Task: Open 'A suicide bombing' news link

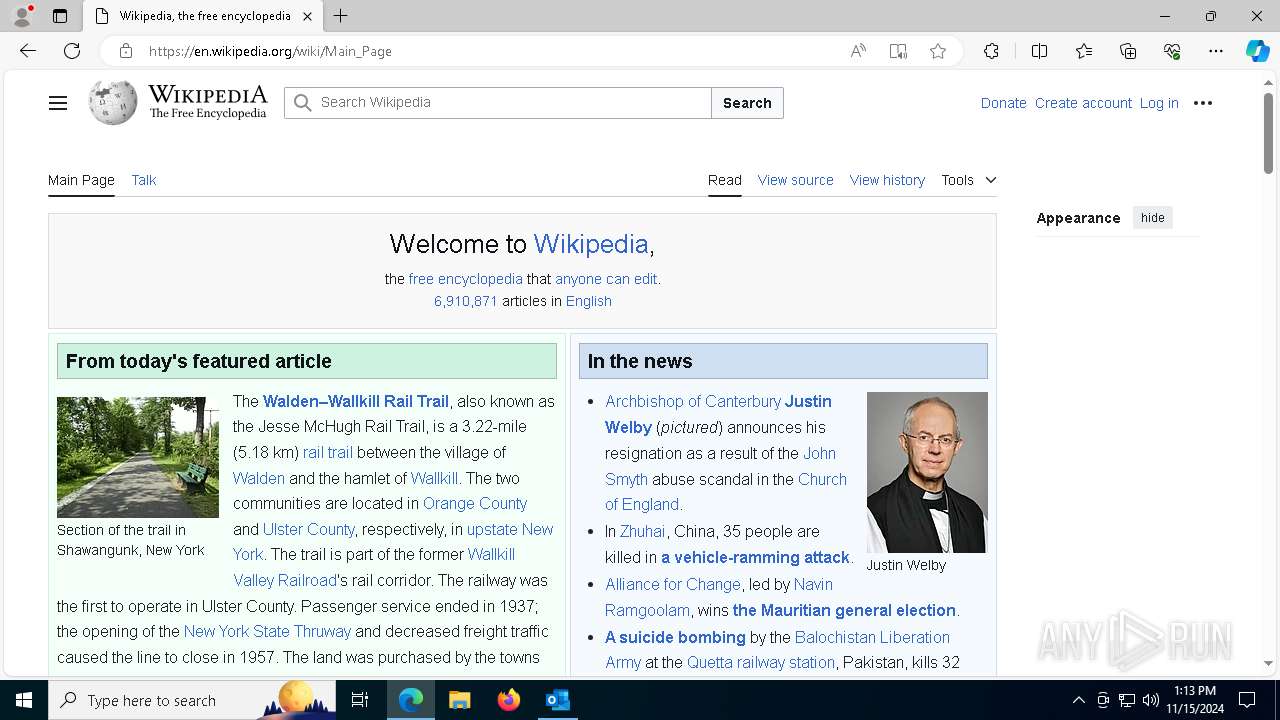Action: (x=675, y=637)
